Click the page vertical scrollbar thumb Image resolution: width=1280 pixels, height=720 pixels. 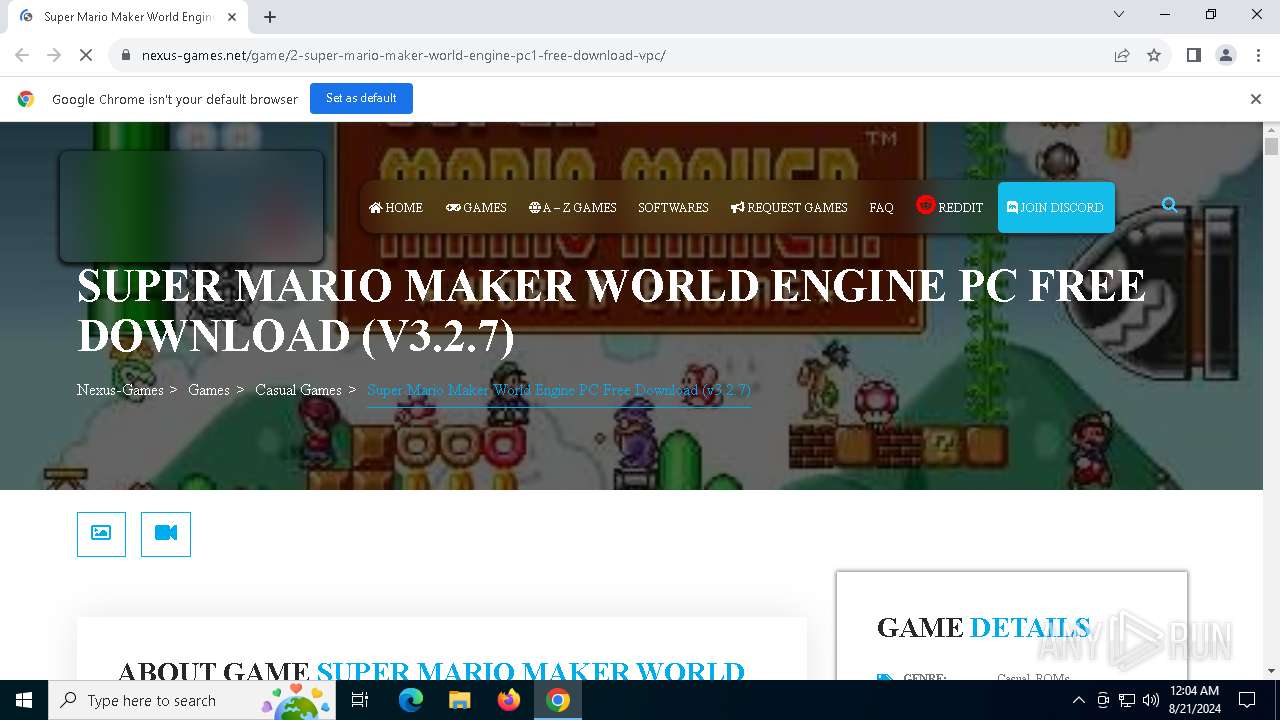[x=1271, y=148]
